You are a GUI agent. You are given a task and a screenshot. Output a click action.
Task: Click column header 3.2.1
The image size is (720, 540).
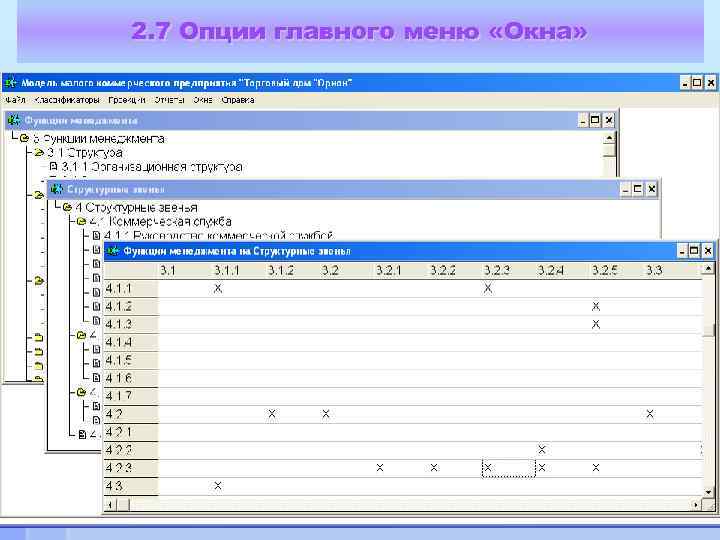tap(388, 270)
